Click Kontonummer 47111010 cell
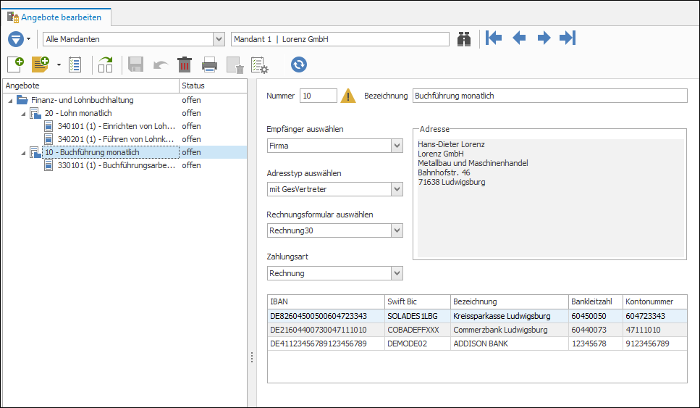The width and height of the screenshot is (700, 408). click(x=654, y=330)
